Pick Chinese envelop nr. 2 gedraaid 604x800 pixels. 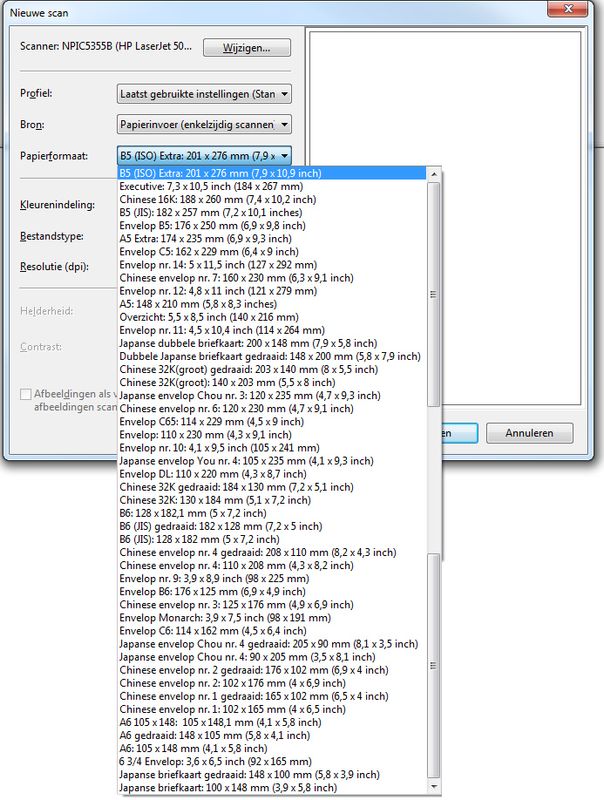pyautogui.click(x=272, y=670)
